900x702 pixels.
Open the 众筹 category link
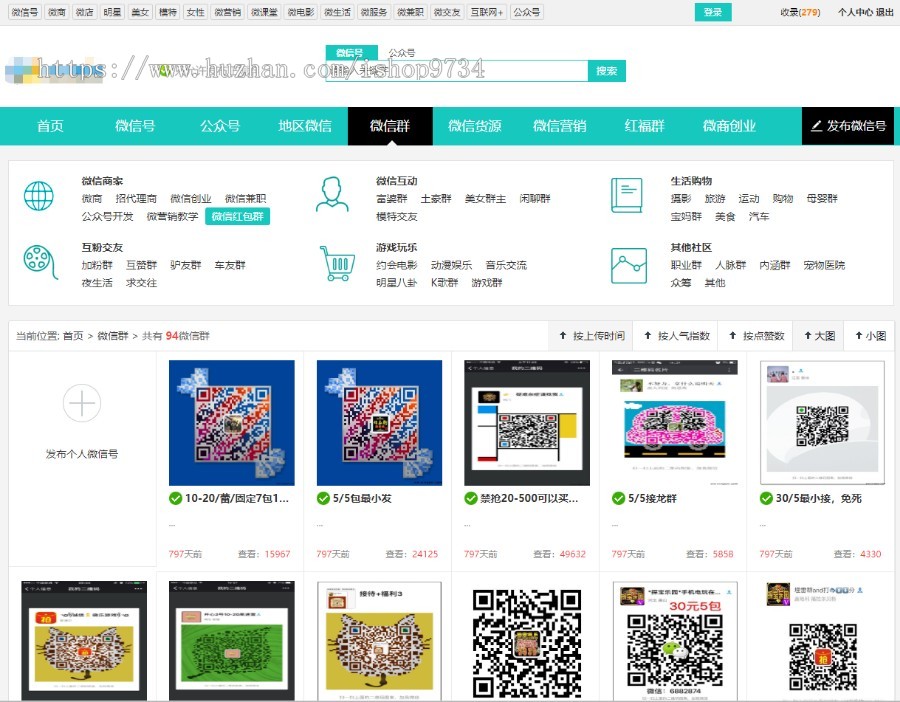681,283
